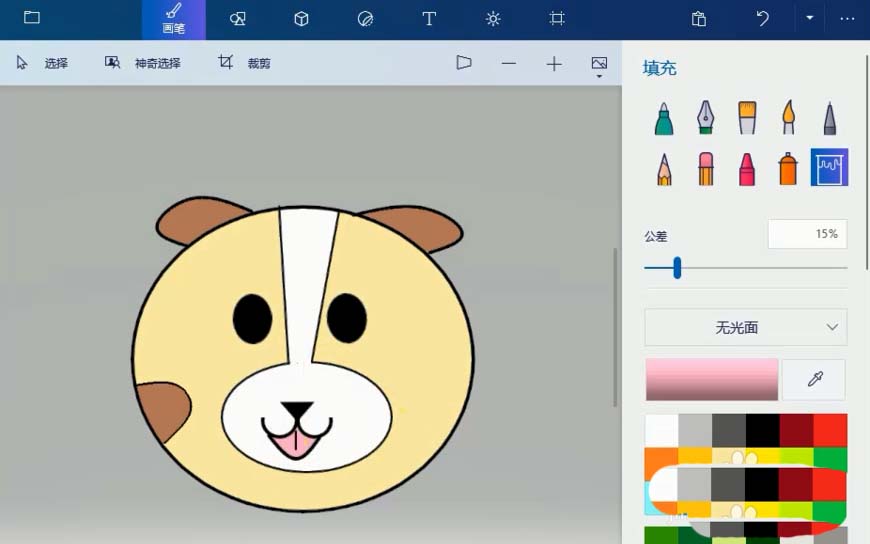Click the Undo arrow
This screenshot has height=544, width=870.
point(763,19)
